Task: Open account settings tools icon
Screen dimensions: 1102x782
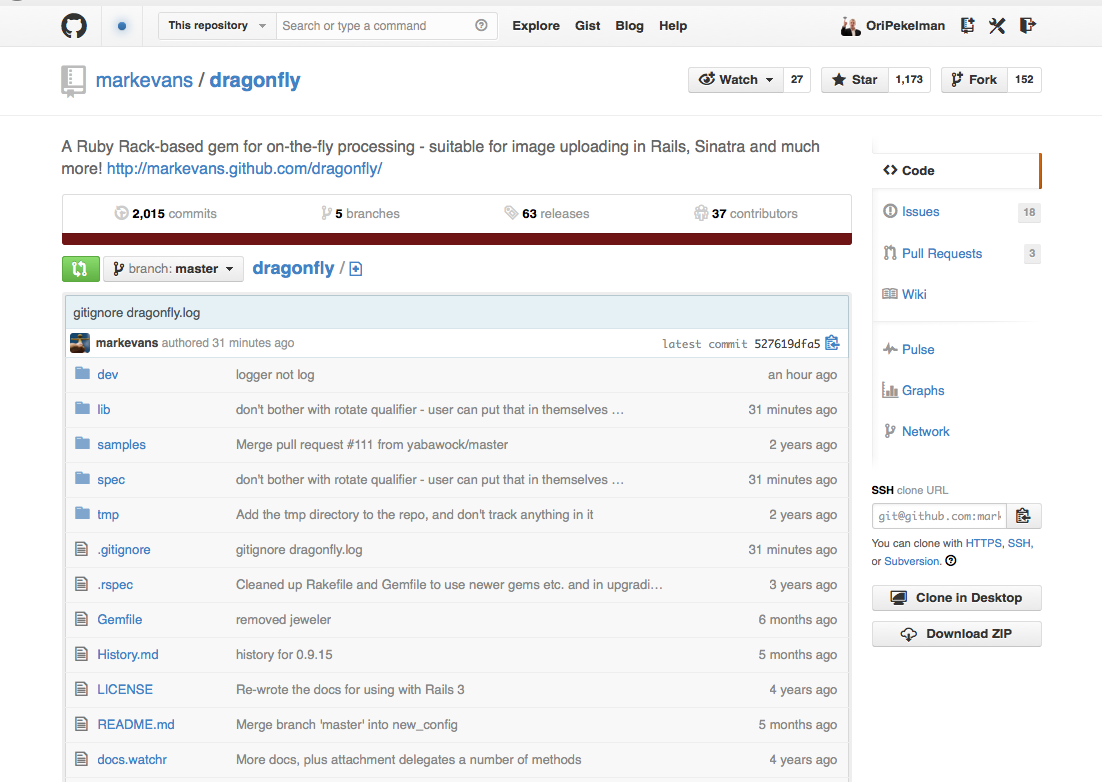Action: pos(997,26)
